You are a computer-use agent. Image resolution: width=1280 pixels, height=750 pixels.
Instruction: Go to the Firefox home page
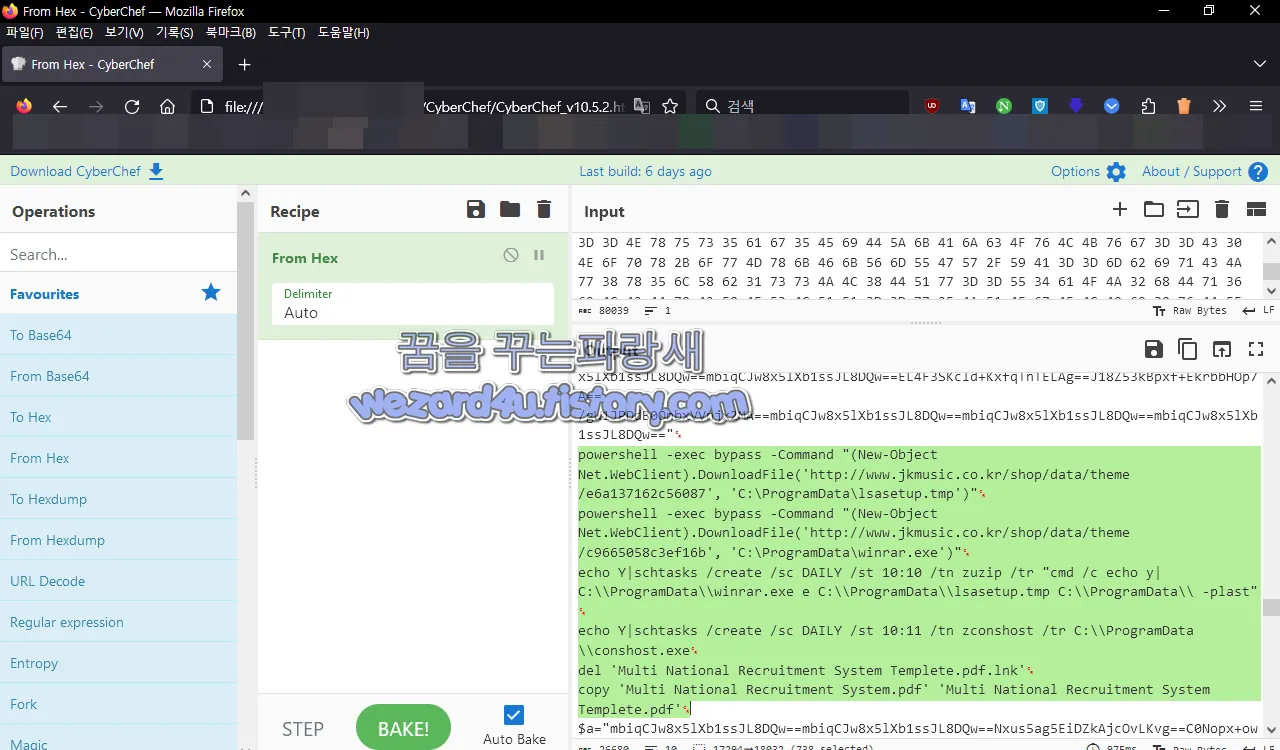[168, 106]
